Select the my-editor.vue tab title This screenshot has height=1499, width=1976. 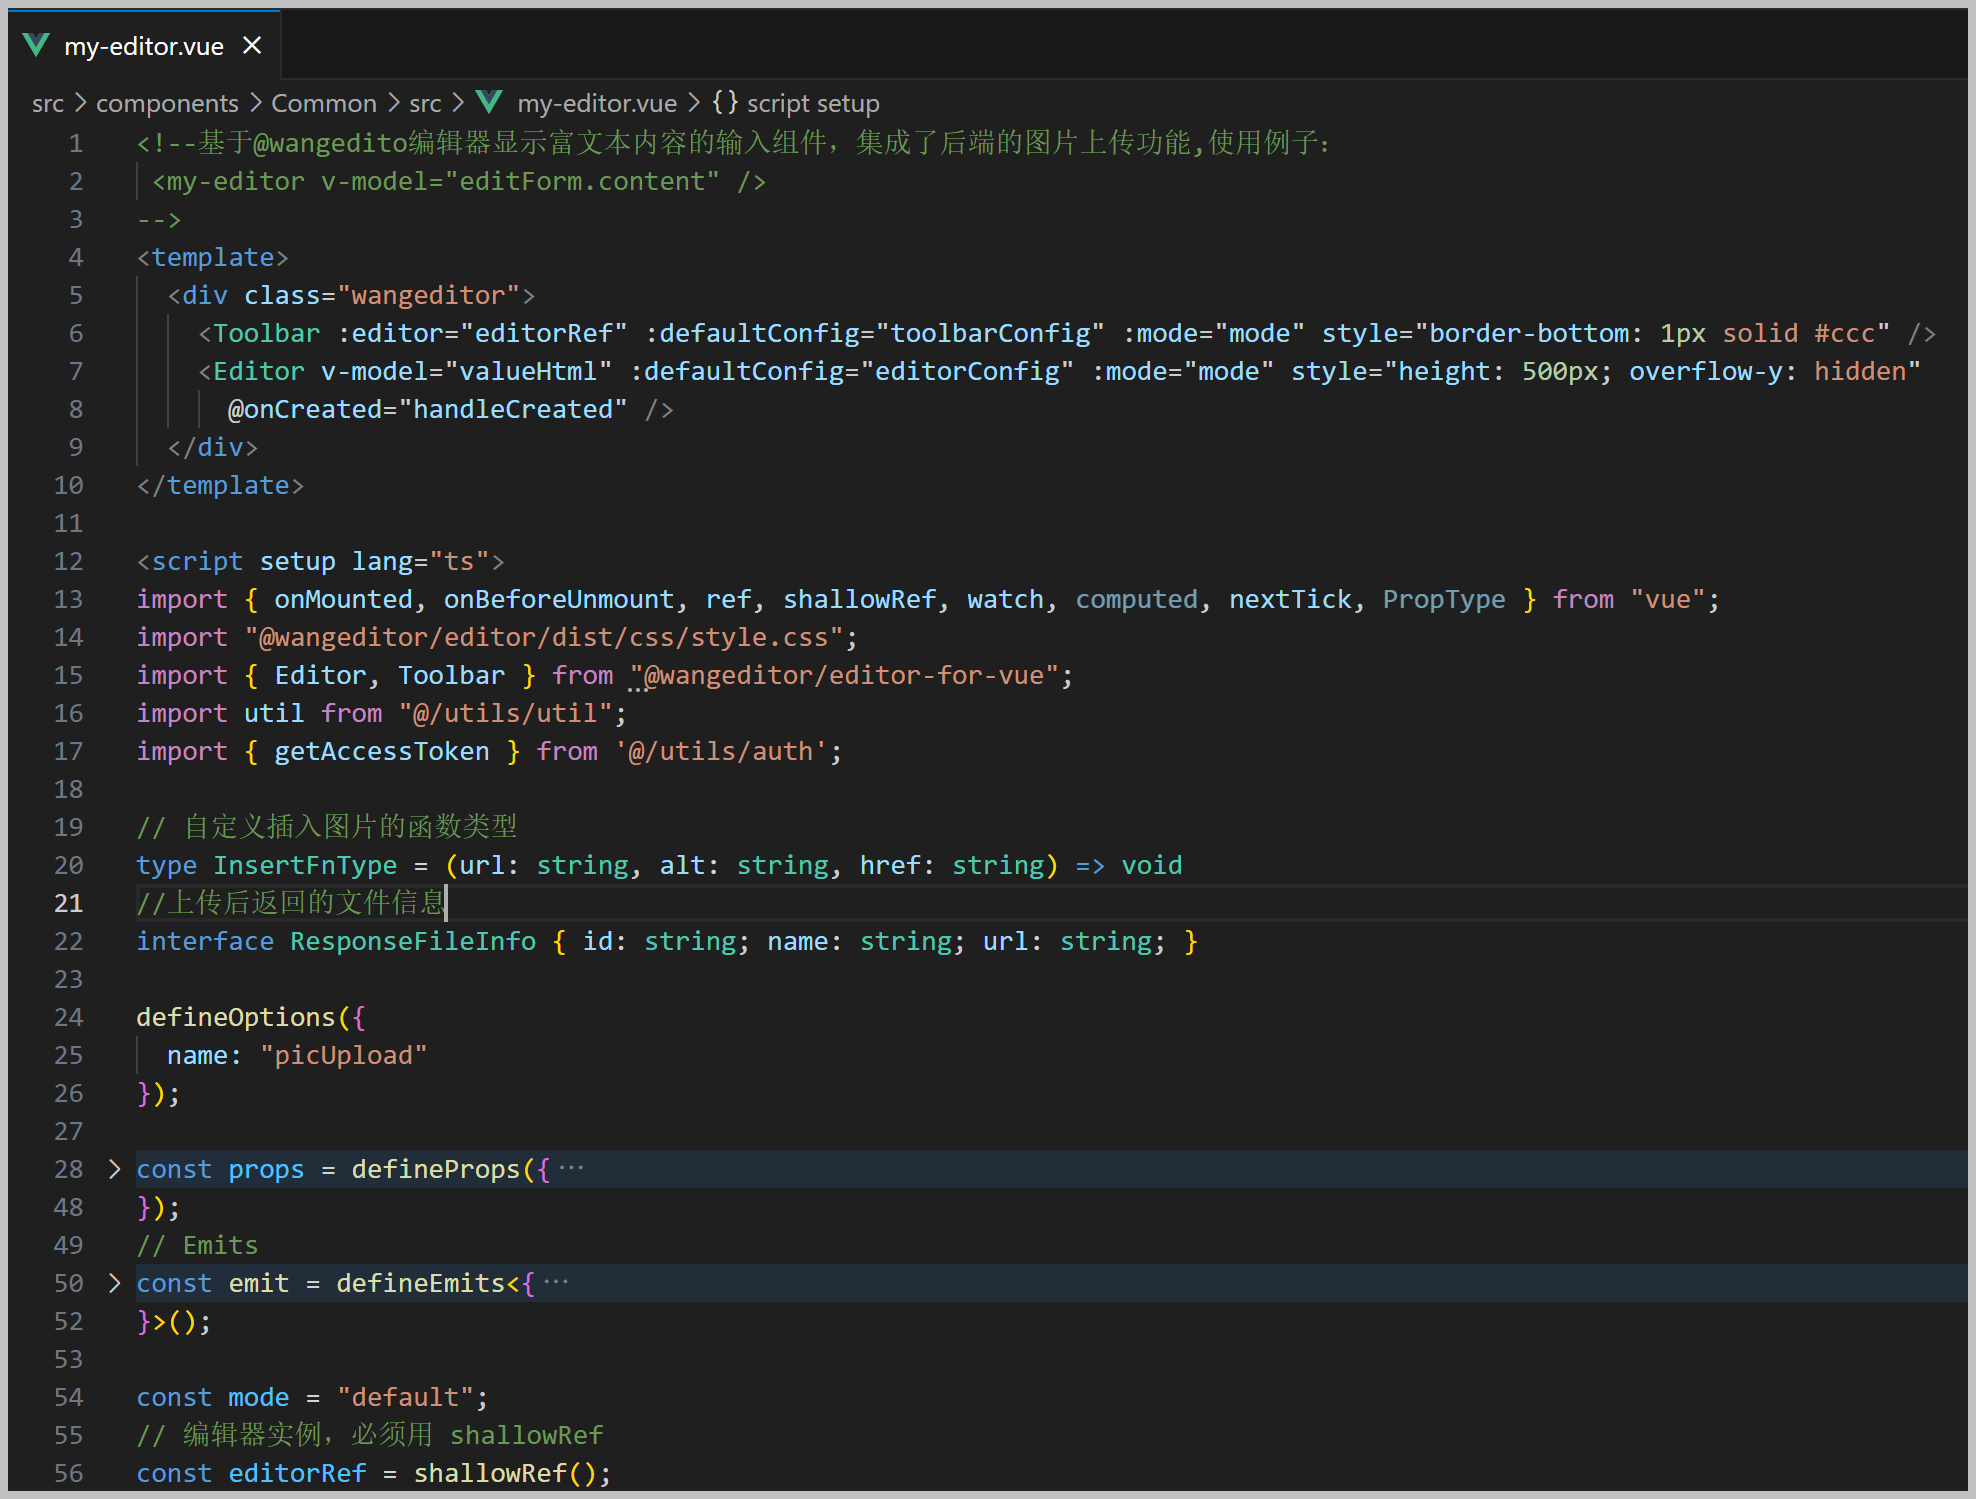click(144, 46)
